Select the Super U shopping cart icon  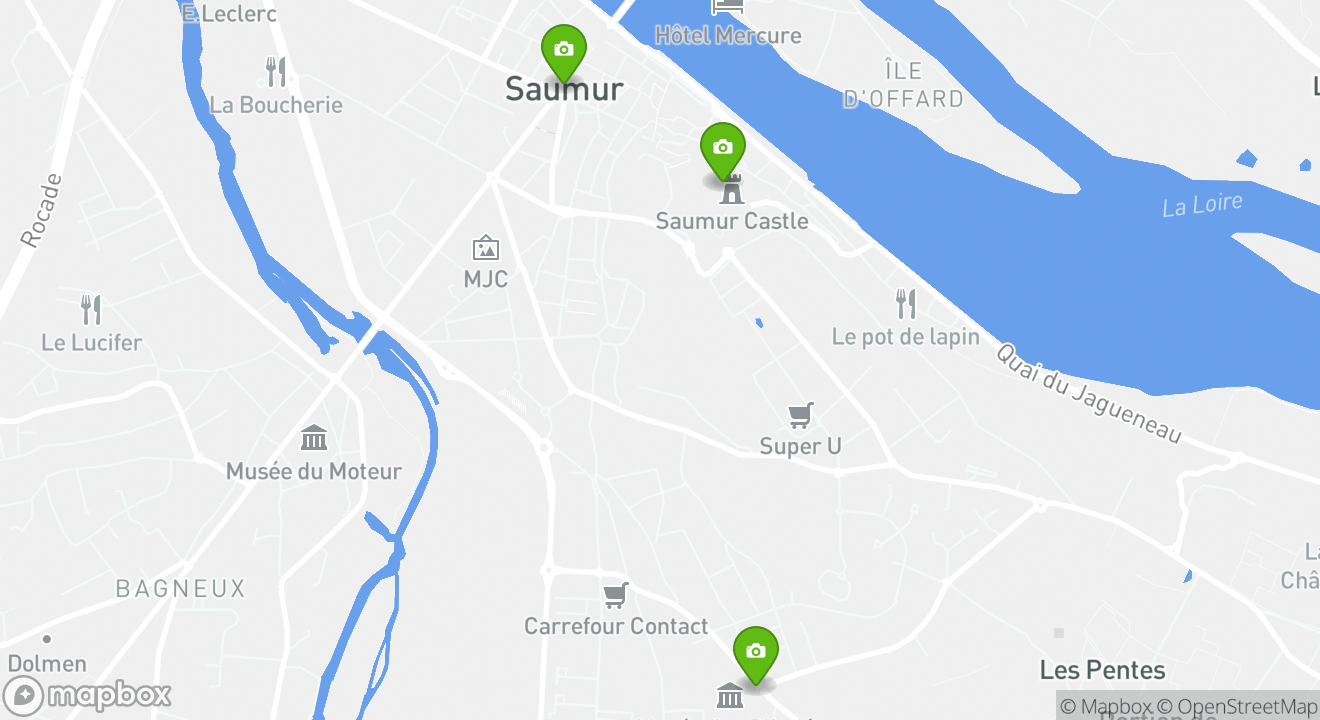[x=800, y=415]
